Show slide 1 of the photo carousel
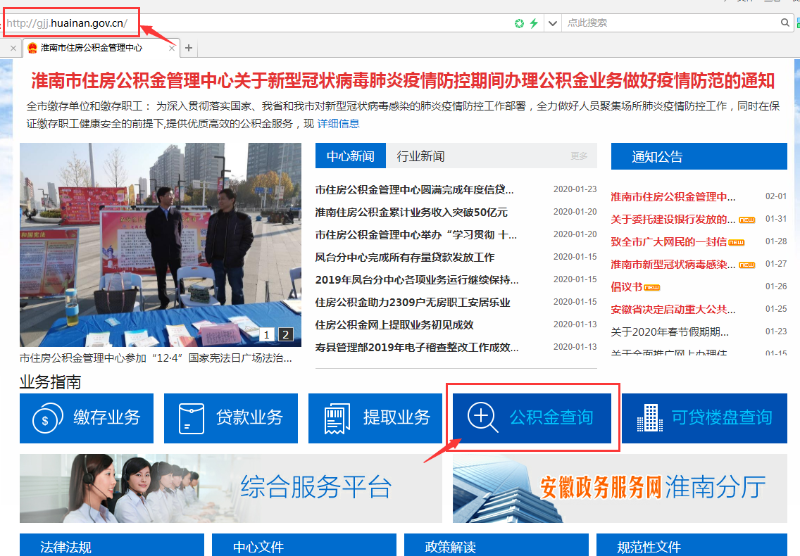The height and width of the screenshot is (556, 800). (x=268, y=335)
